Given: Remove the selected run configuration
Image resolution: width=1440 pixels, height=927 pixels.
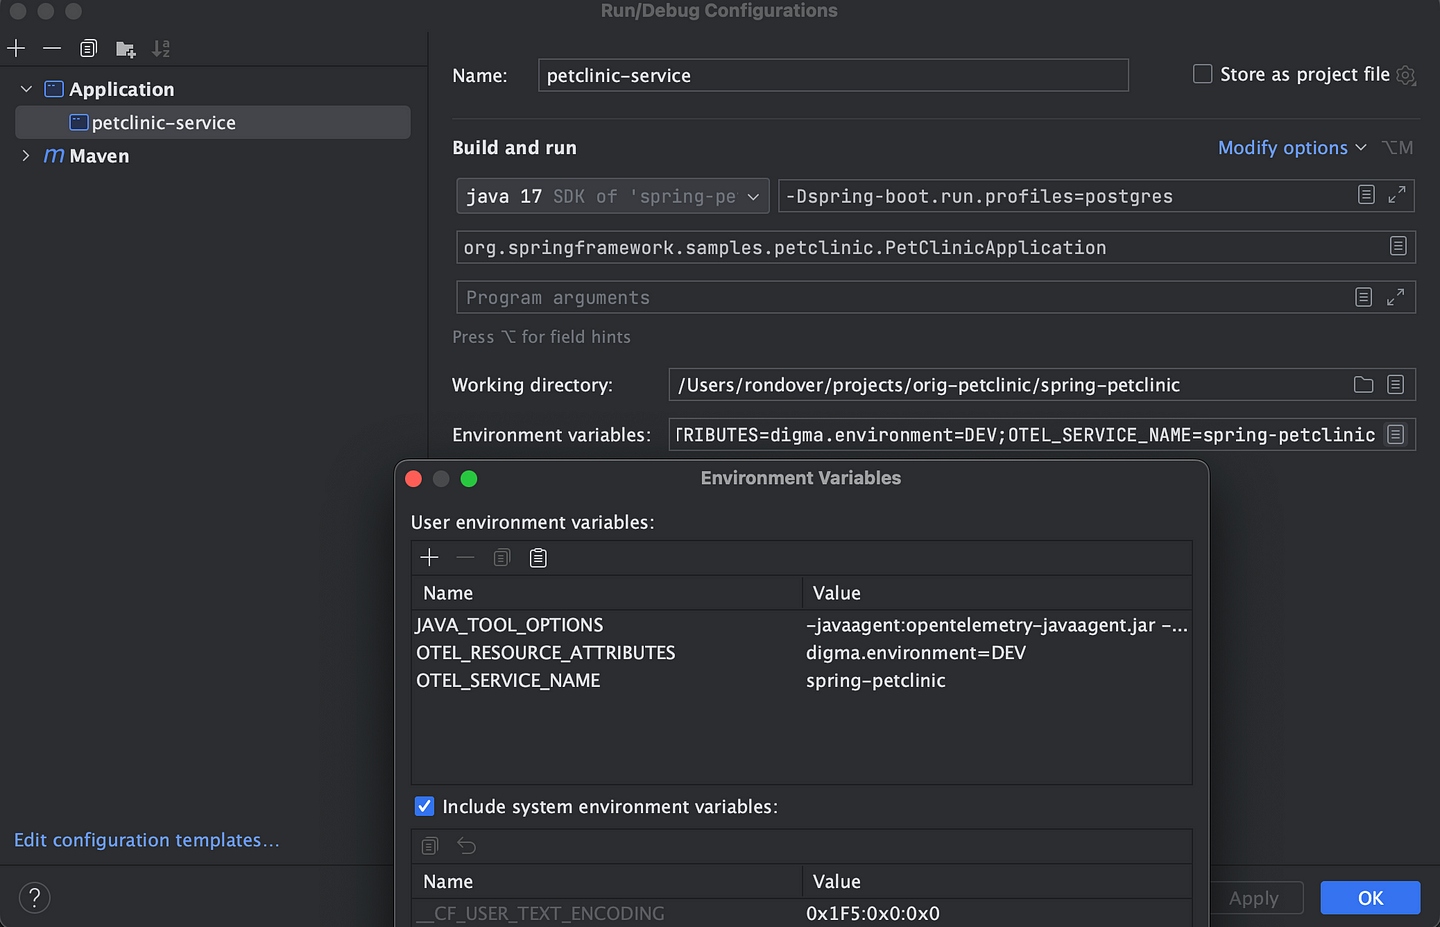Looking at the screenshot, I should click(51, 47).
